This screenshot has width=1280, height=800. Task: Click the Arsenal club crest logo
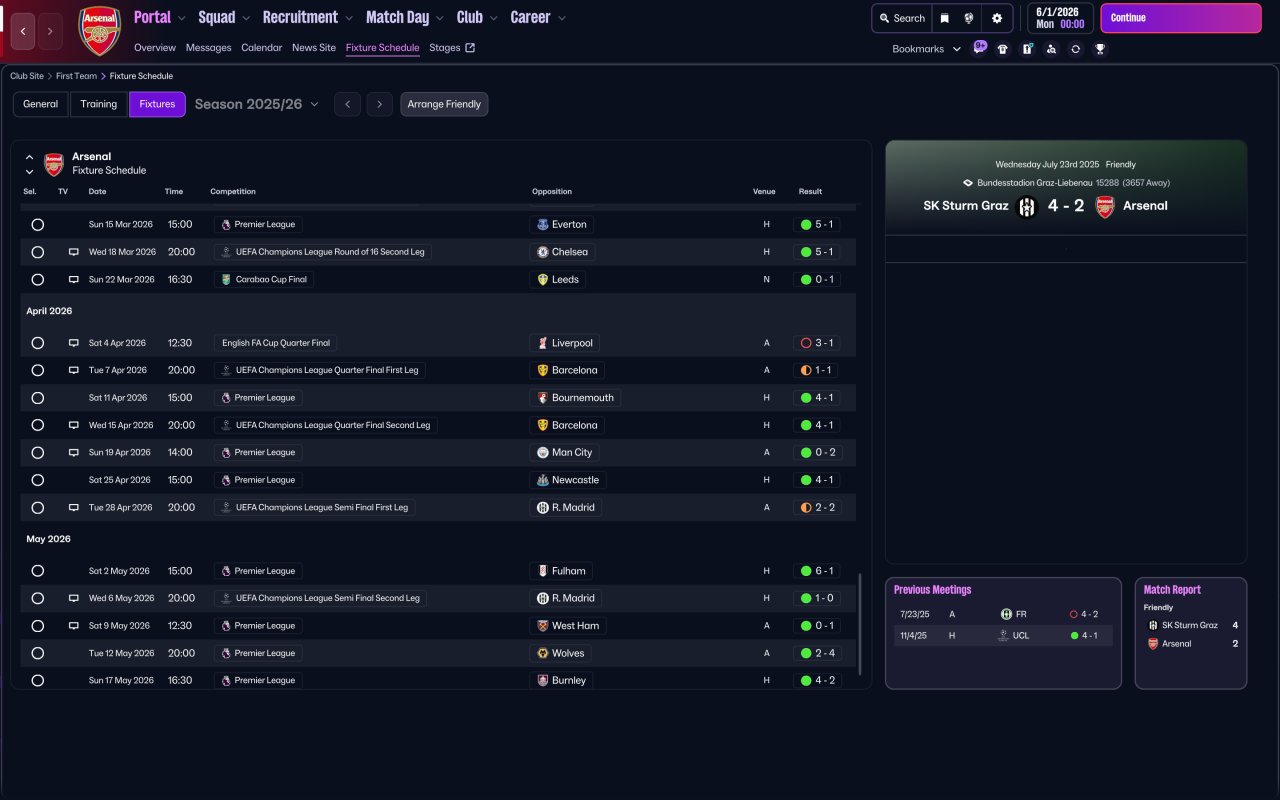pos(99,31)
